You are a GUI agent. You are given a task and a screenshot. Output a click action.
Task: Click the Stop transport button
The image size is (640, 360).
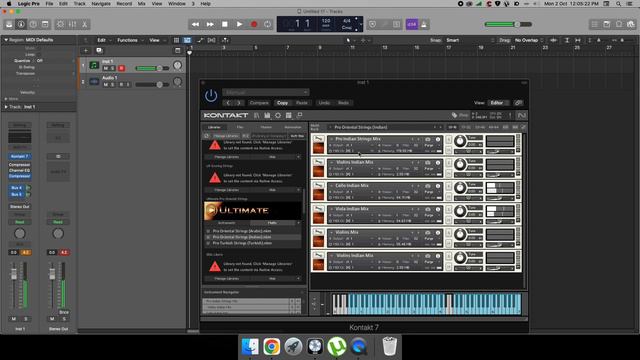(224, 24)
